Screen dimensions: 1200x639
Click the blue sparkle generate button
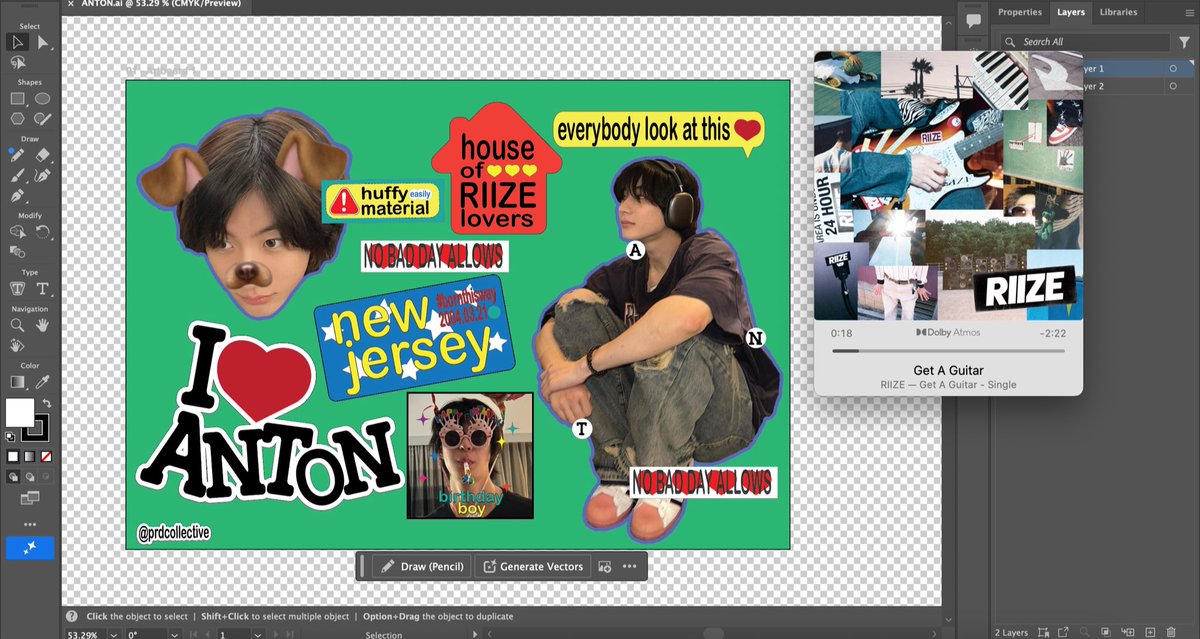click(30, 548)
